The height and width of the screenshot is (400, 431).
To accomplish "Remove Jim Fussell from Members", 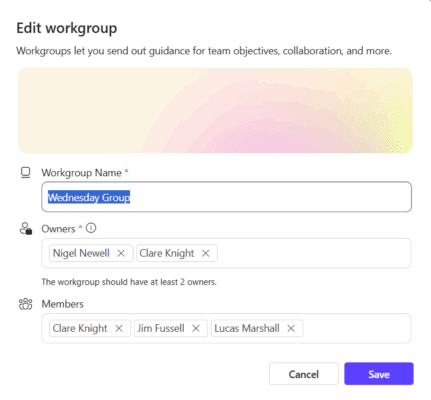I will (196, 328).
